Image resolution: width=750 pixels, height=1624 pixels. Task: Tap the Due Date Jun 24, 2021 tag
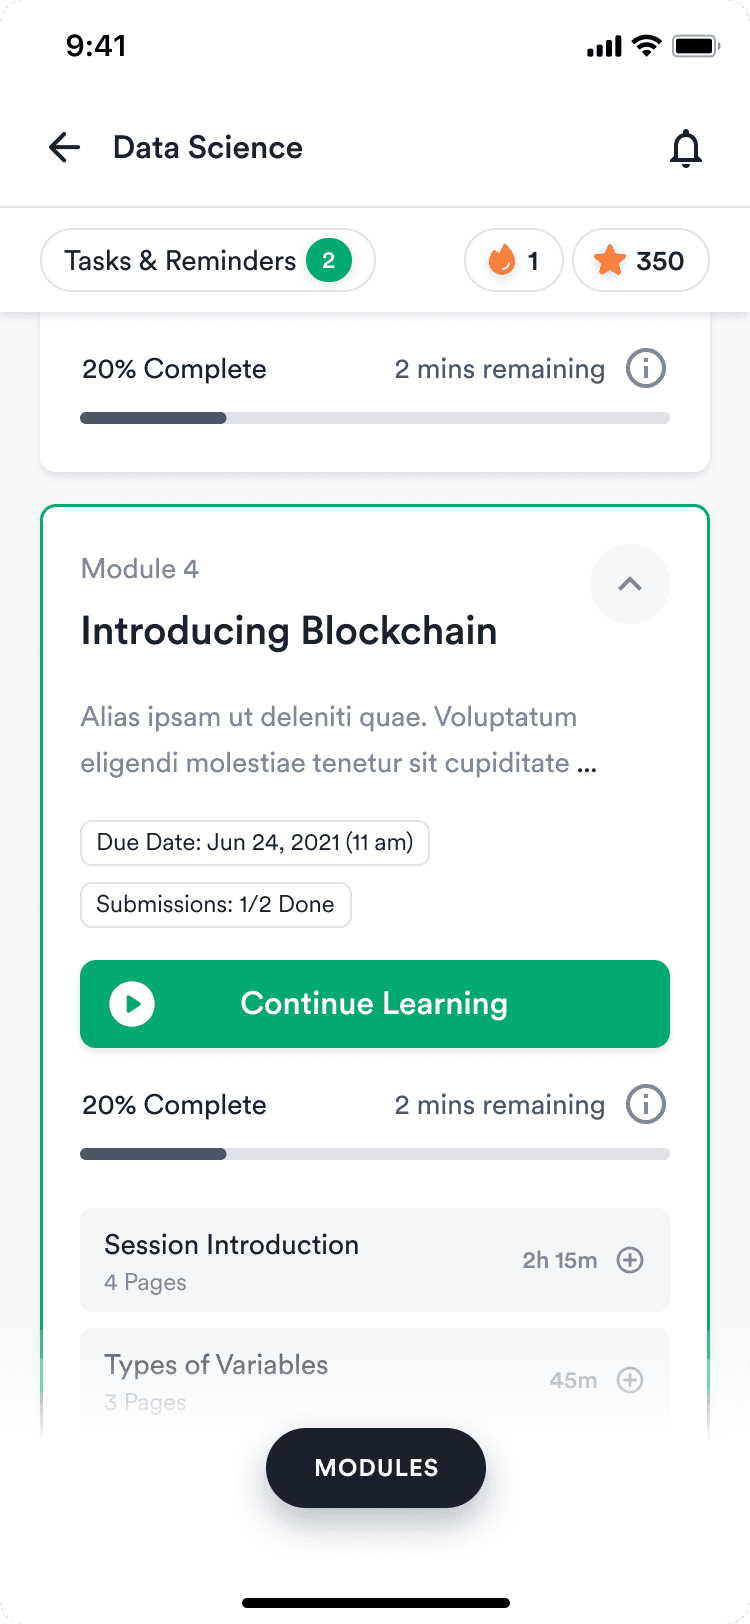(255, 843)
